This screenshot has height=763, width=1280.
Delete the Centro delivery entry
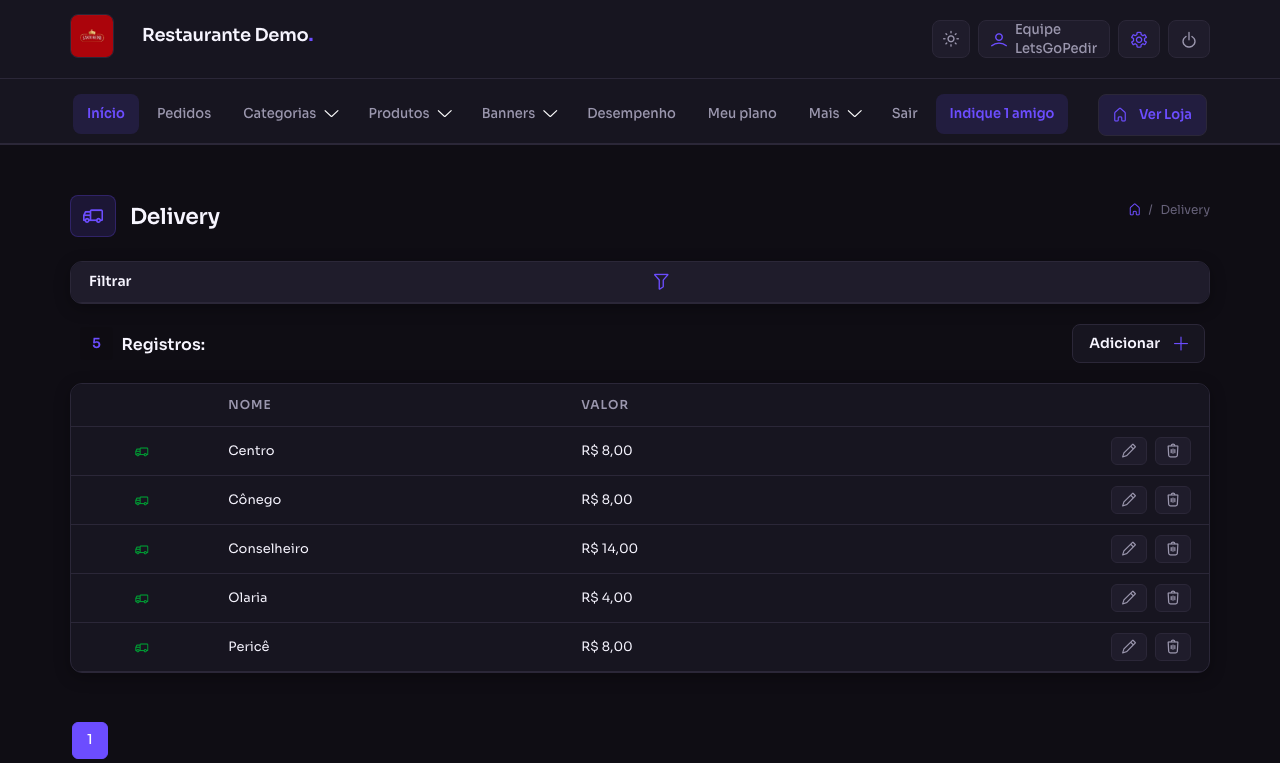[x=1173, y=451]
